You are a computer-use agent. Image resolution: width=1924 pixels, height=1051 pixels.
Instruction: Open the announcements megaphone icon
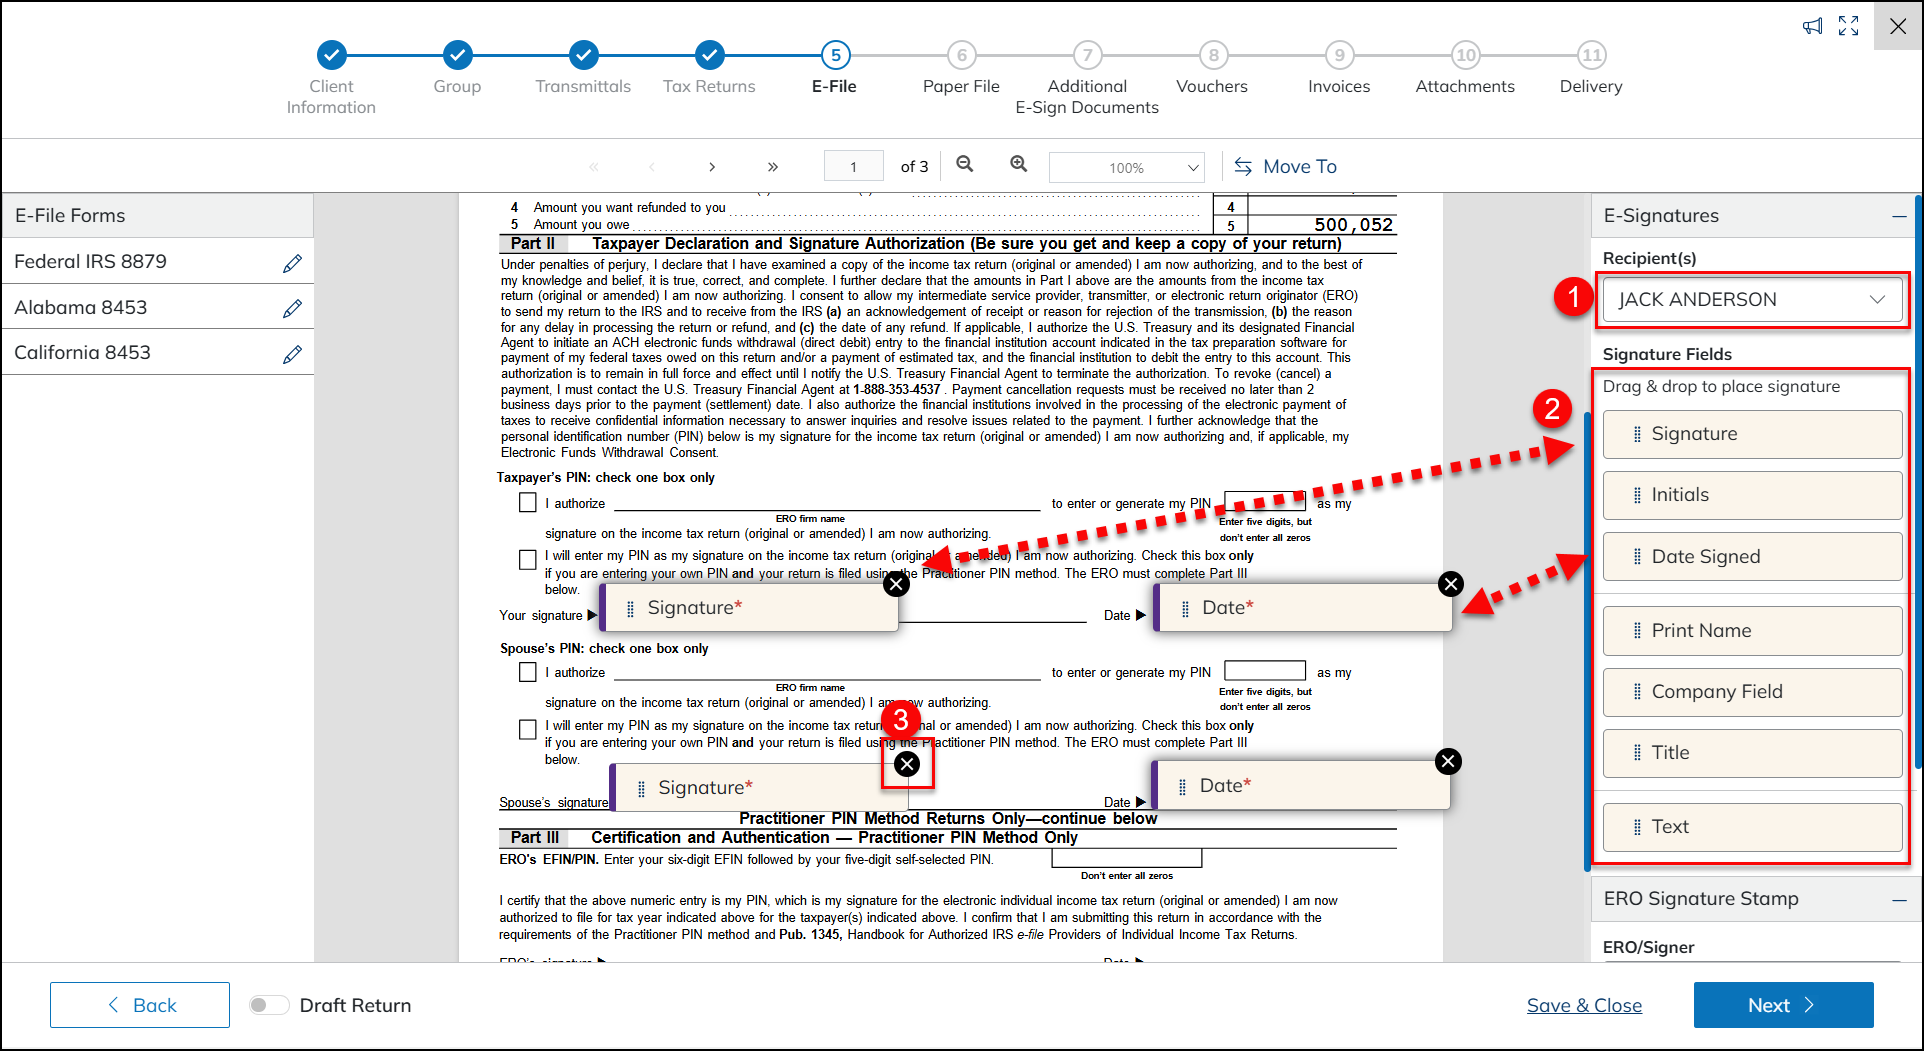pyautogui.click(x=1812, y=27)
